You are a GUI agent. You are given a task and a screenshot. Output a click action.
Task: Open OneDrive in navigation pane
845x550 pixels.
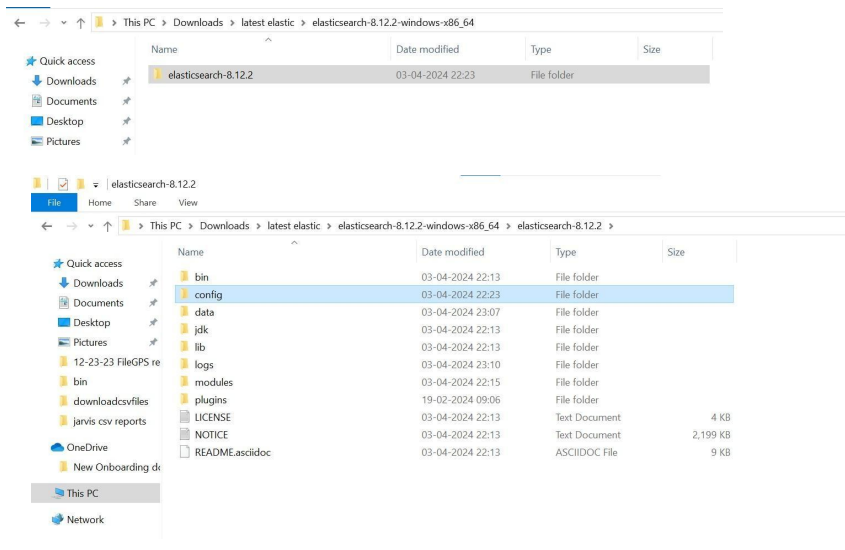pyautogui.click(x=79, y=448)
